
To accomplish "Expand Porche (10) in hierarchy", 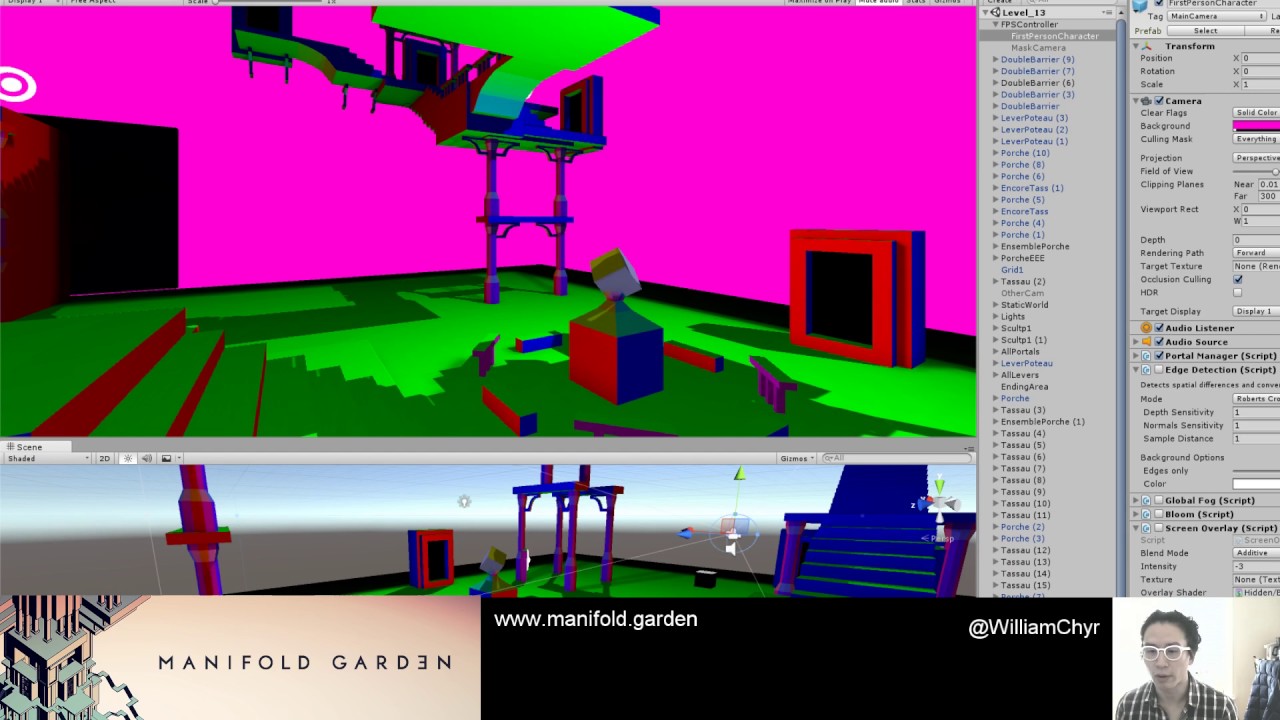I will click(x=996, y=153).
